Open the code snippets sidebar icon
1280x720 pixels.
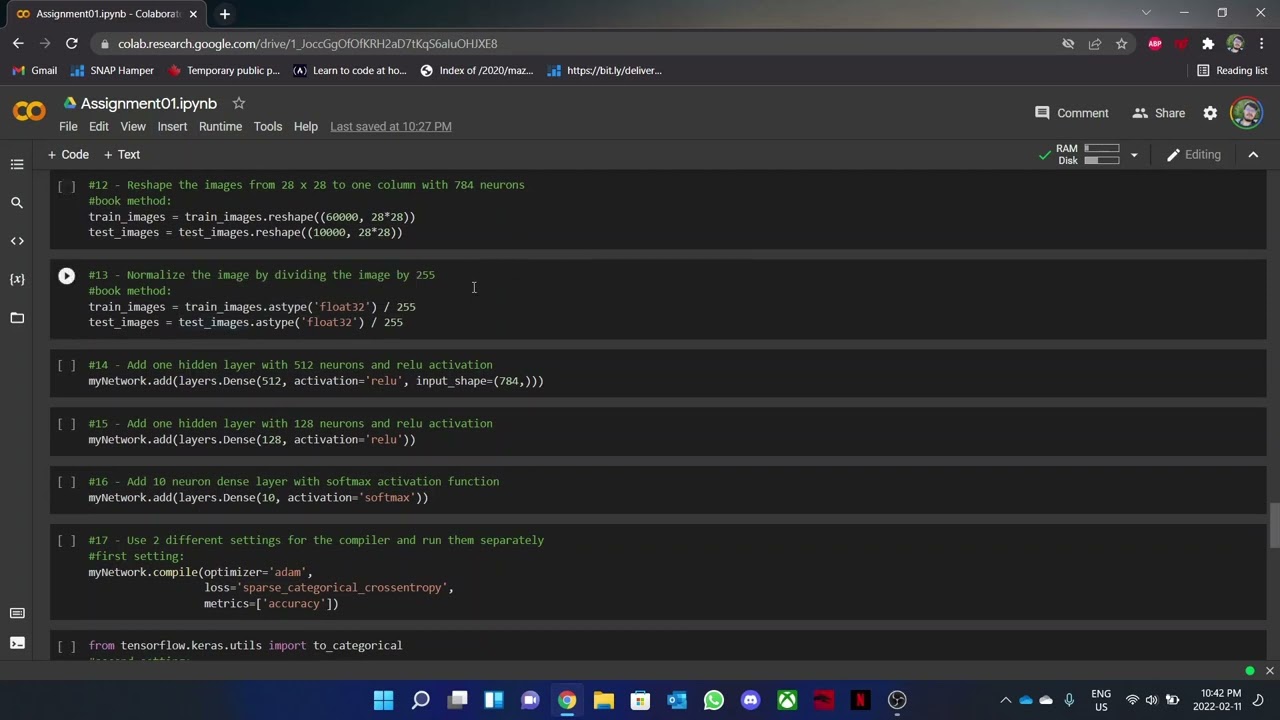[17, 241]
